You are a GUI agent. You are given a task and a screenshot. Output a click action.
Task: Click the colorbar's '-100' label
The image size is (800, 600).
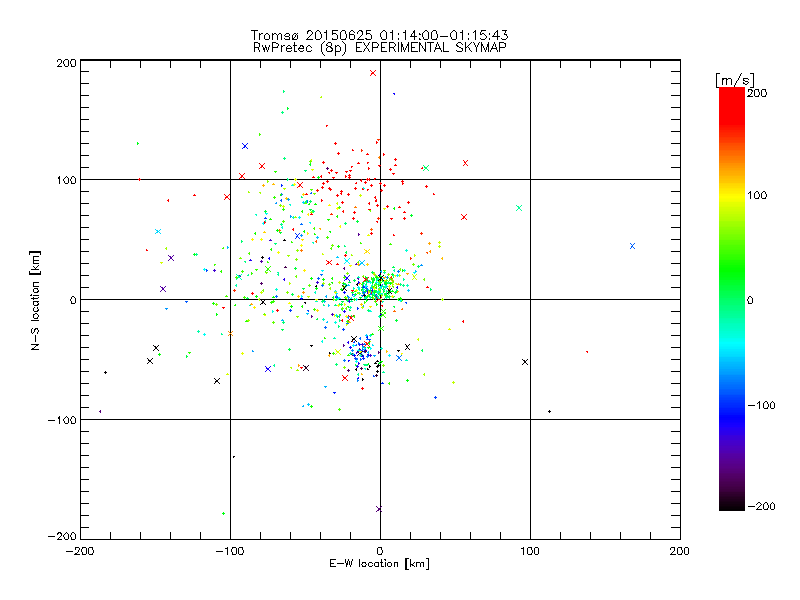point(761,405)
